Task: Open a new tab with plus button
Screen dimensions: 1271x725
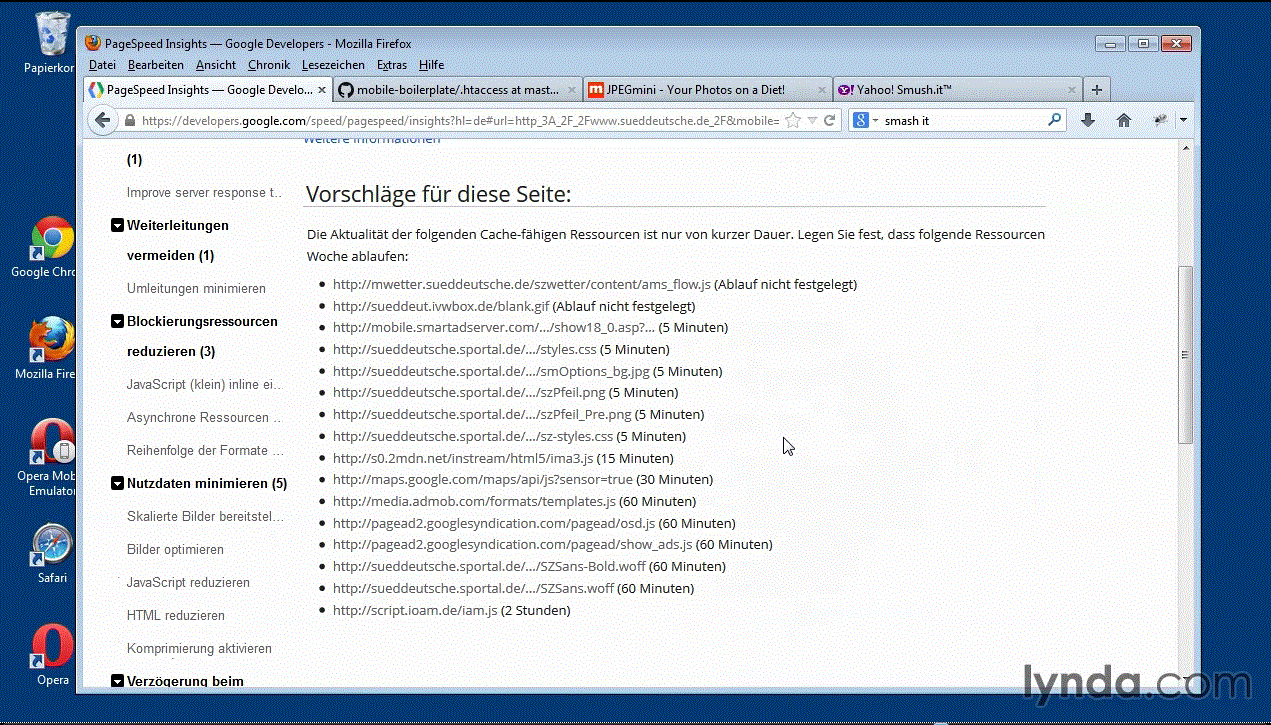Action: (x=1097, y=89)
